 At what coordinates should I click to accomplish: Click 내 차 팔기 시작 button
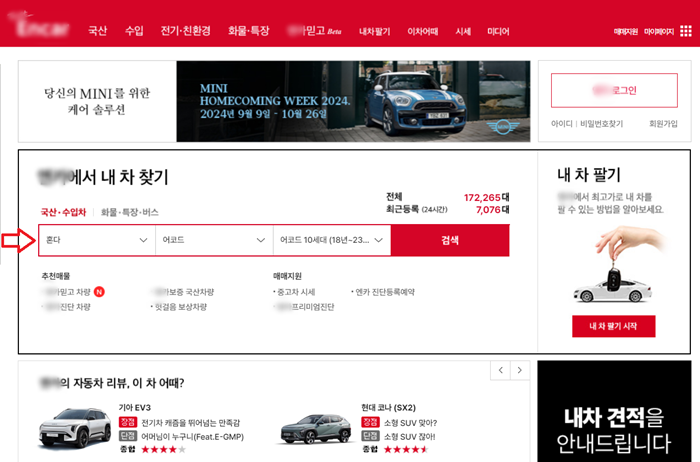pos(613,326)
